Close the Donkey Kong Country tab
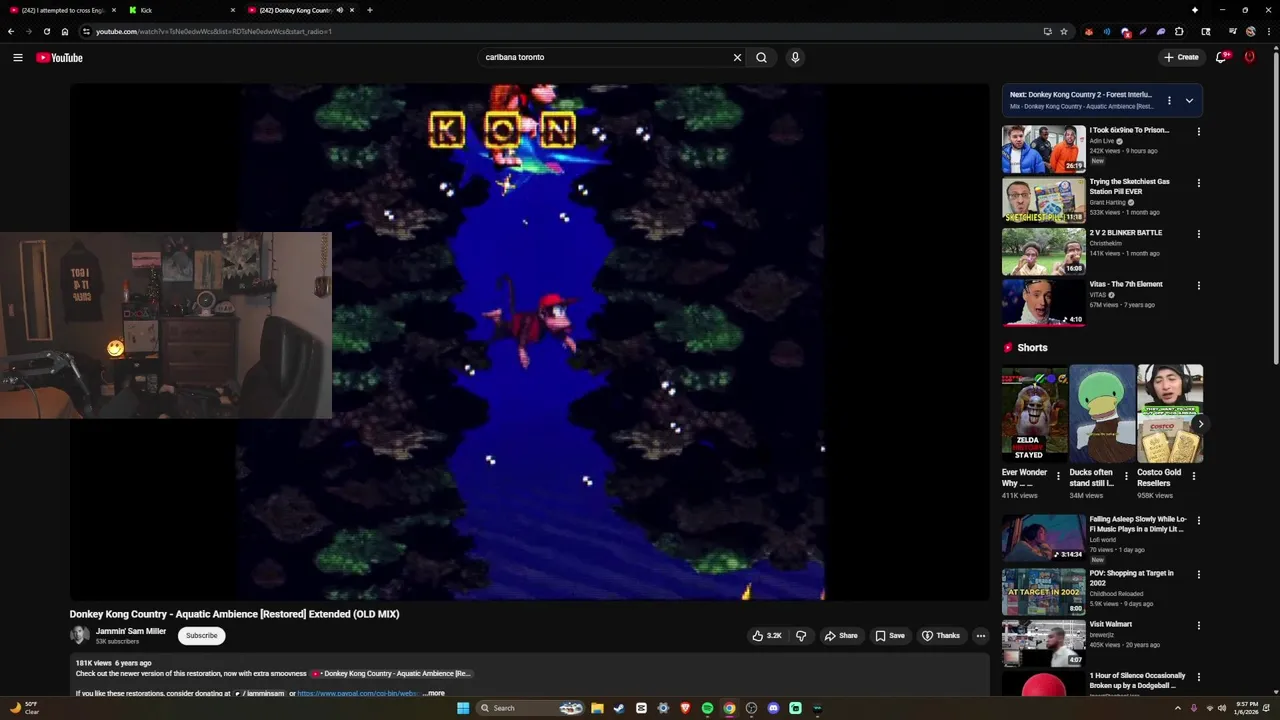 352,10
